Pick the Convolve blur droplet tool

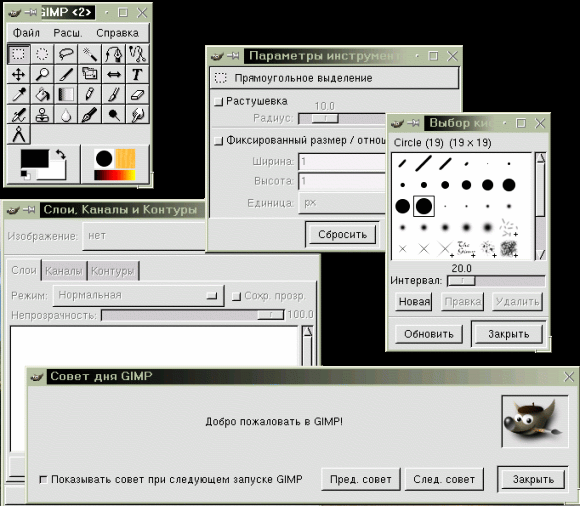click(x=66, y=114)
